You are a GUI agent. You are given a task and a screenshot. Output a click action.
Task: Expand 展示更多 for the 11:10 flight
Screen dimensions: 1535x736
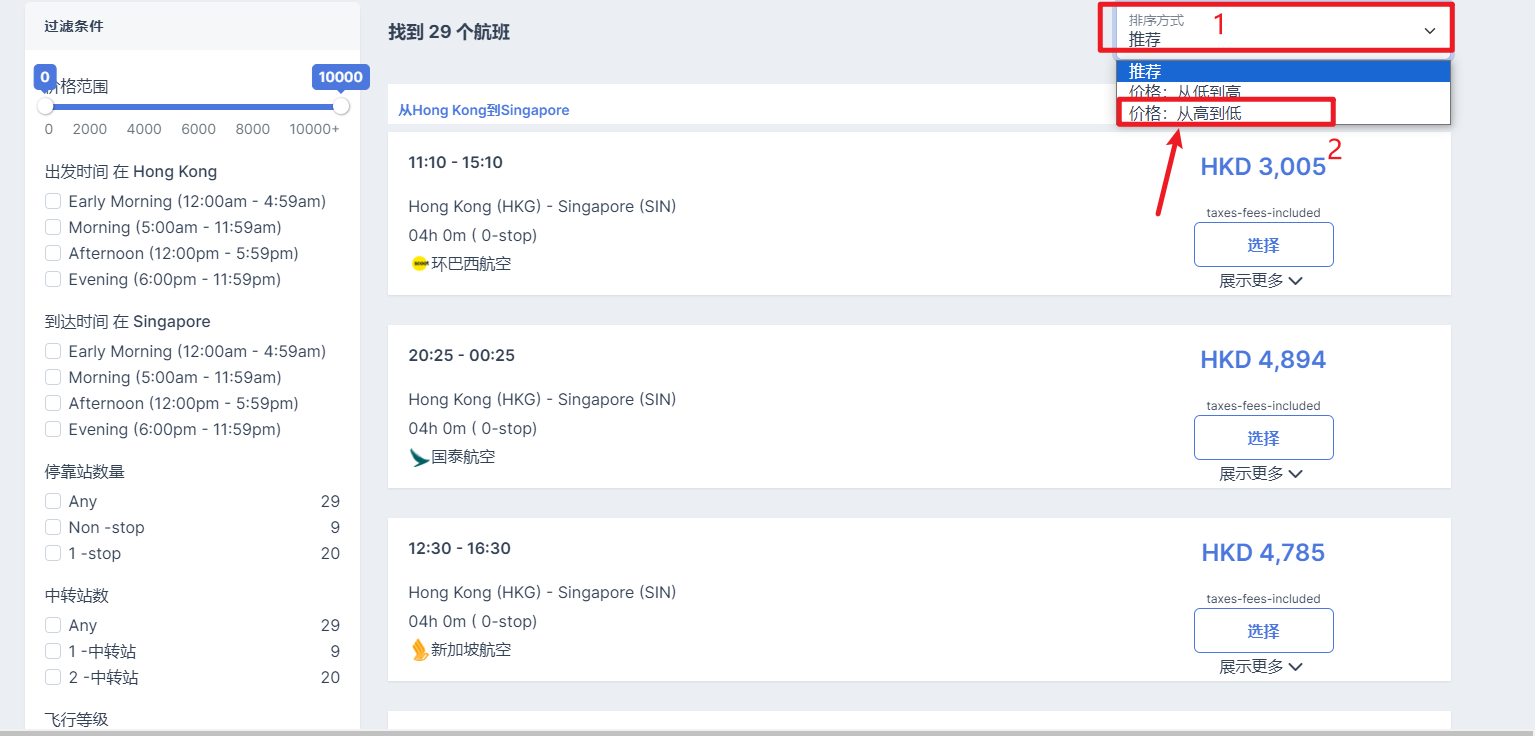coord(1251,281)
